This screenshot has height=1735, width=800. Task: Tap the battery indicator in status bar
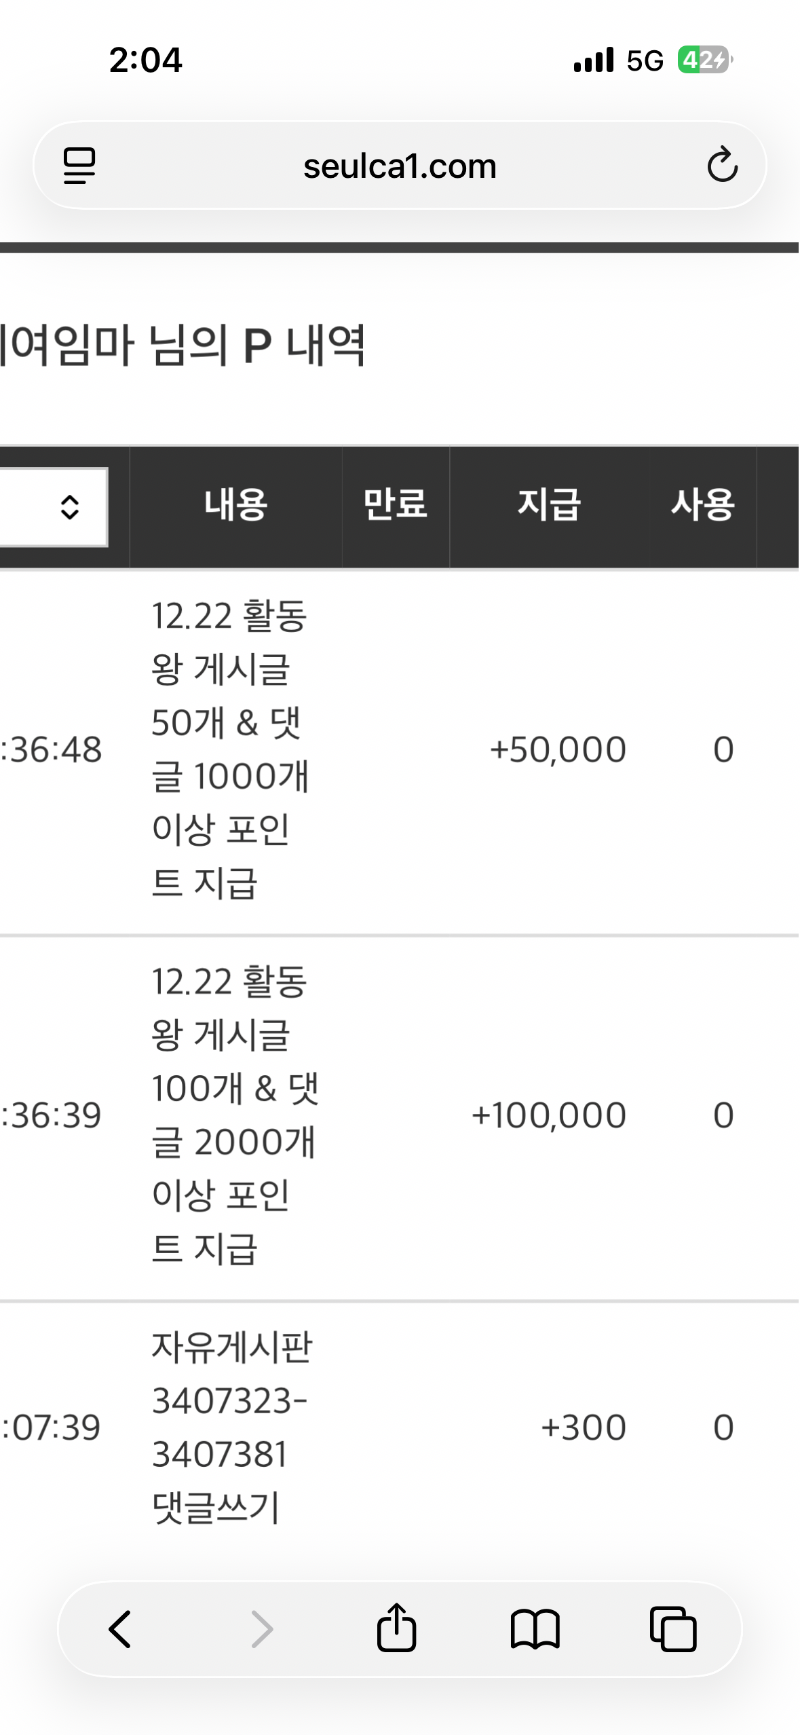[x=704, y=60]
